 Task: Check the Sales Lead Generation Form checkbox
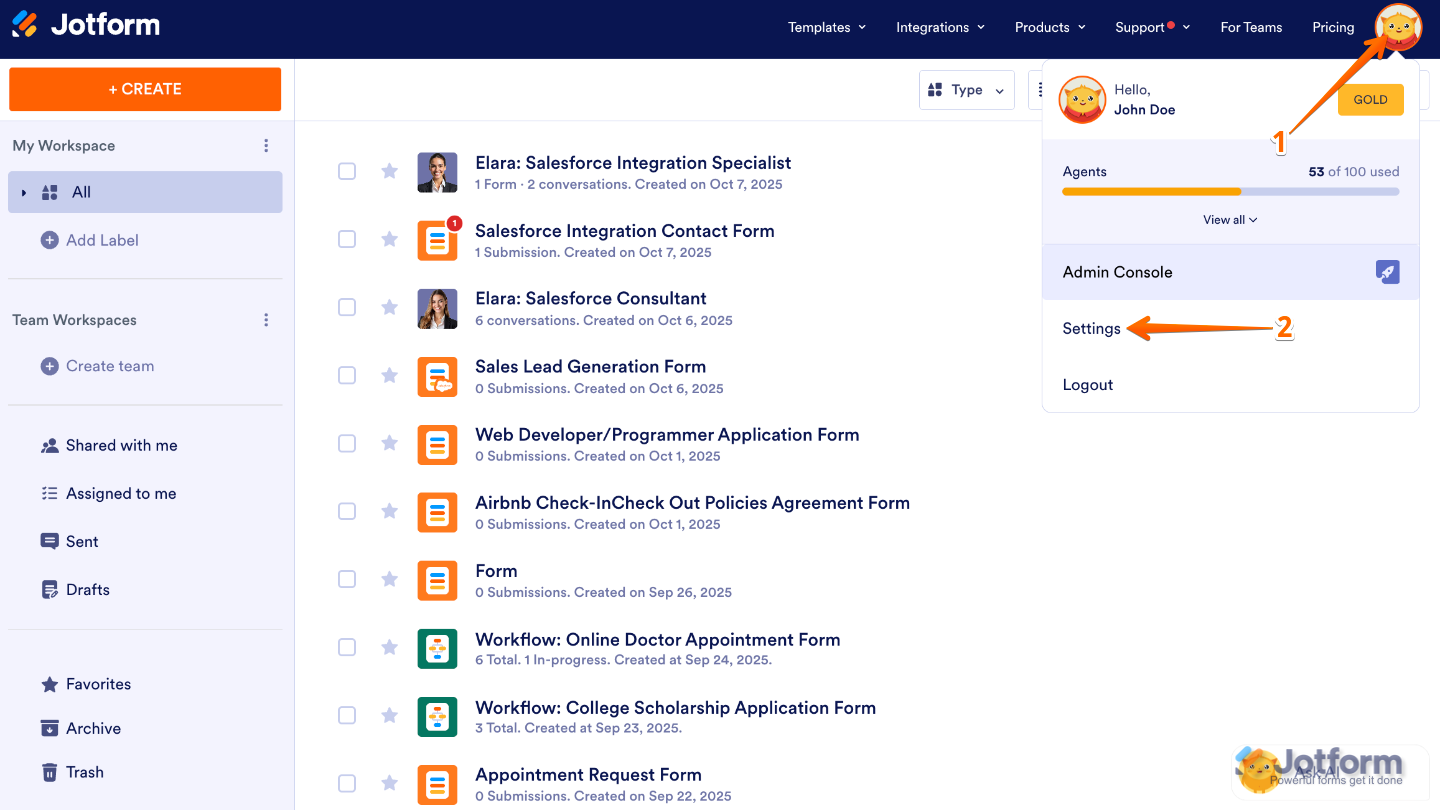[x=347, y=375]
